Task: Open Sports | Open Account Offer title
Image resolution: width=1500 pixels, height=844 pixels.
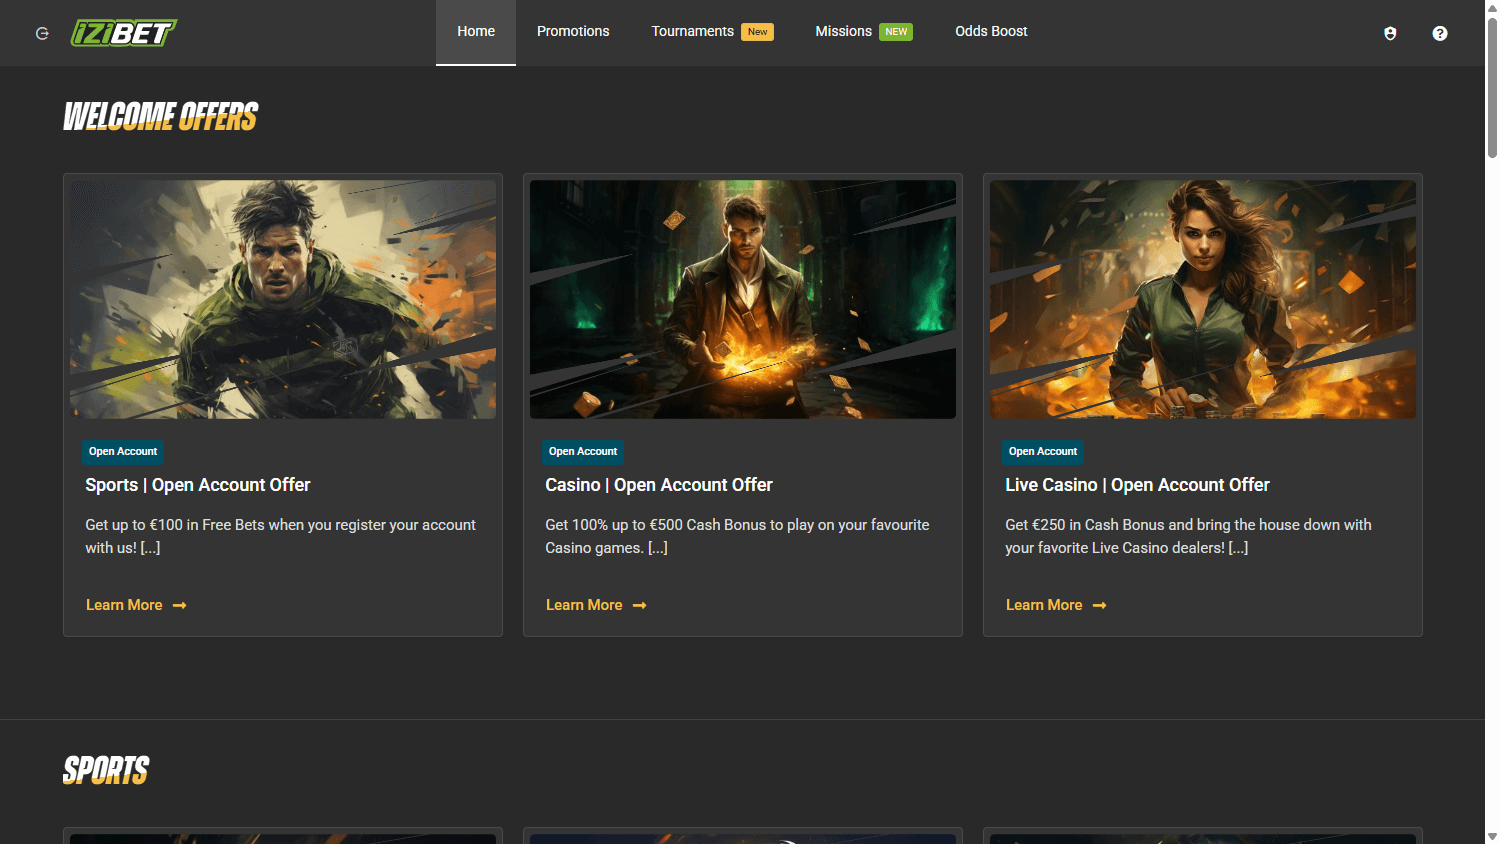Action: (198, 485)
